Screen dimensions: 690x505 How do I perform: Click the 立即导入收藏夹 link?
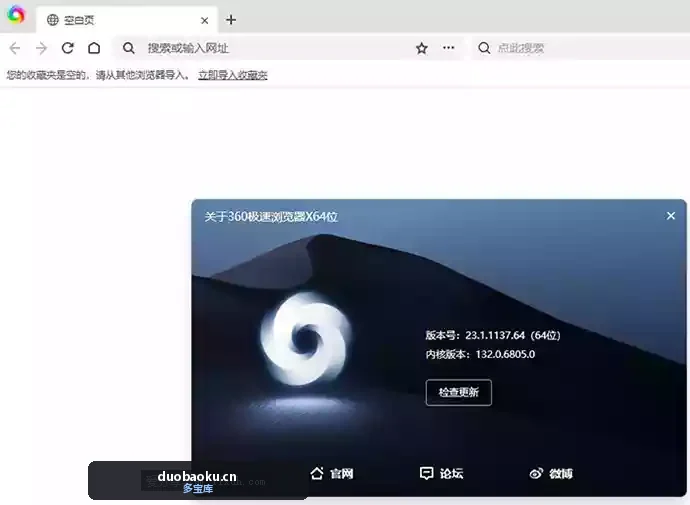233,75
